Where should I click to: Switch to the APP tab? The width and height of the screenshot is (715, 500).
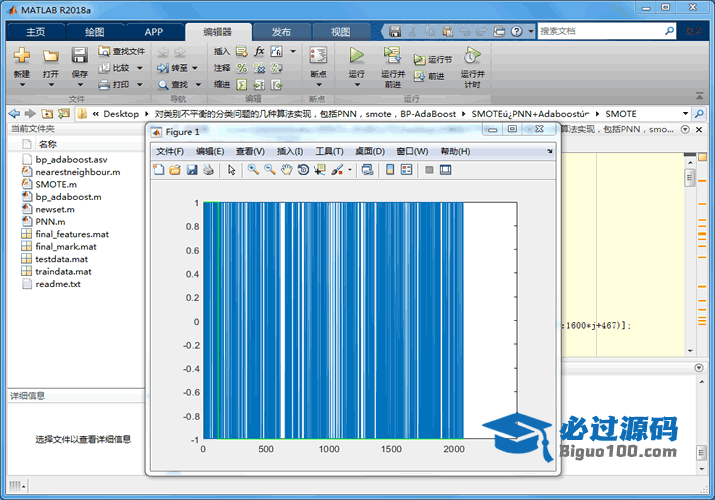tap(154, 32)
